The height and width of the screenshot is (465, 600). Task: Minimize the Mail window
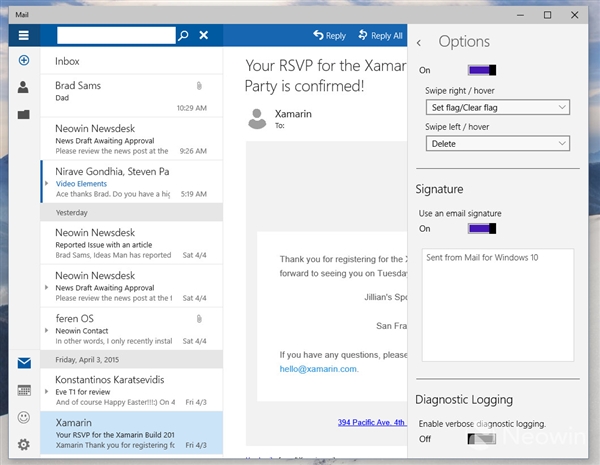click(520, 15)
